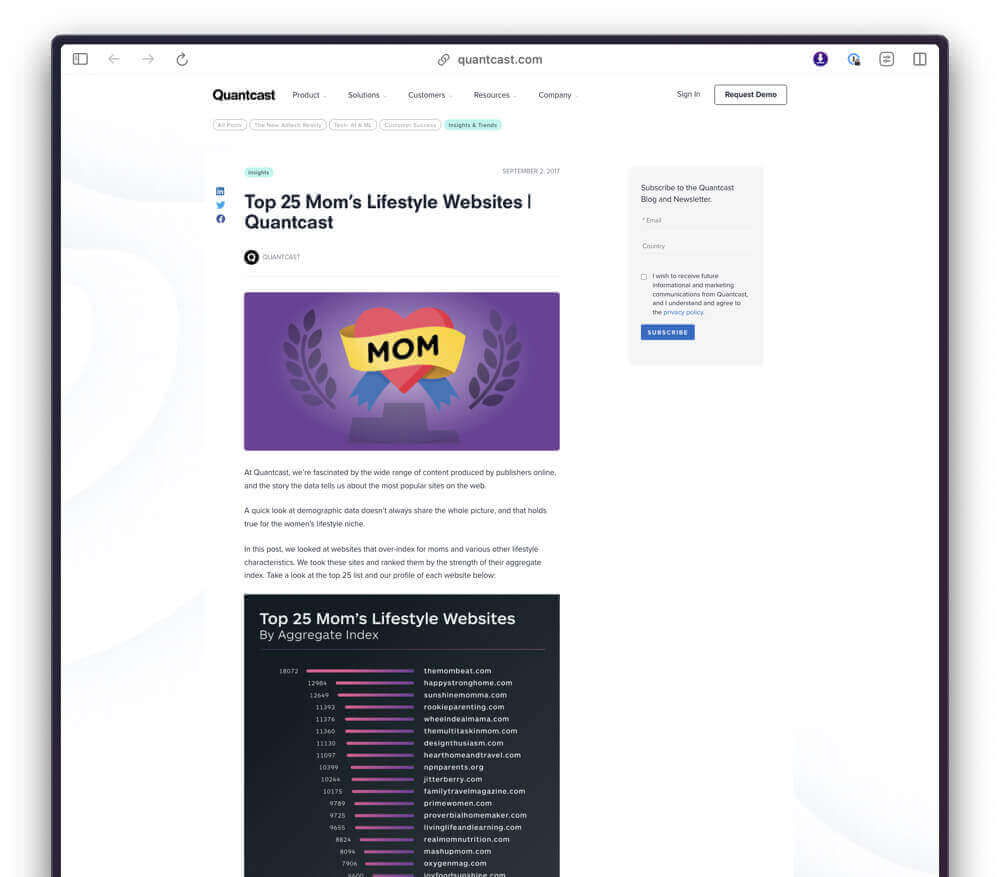Select the Customer Success filter pill
1000x877 pixels.
click(410, 125)
